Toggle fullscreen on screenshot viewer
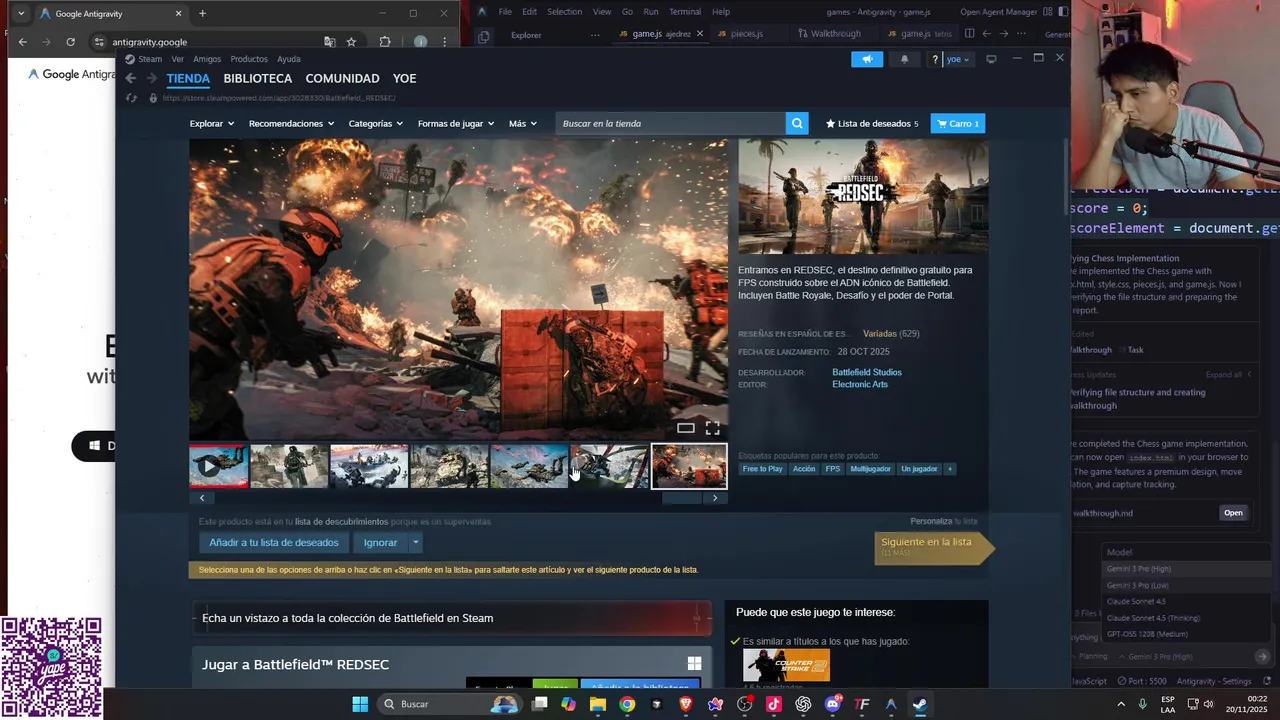The image size is (1280, 720). tap(712, 428)
